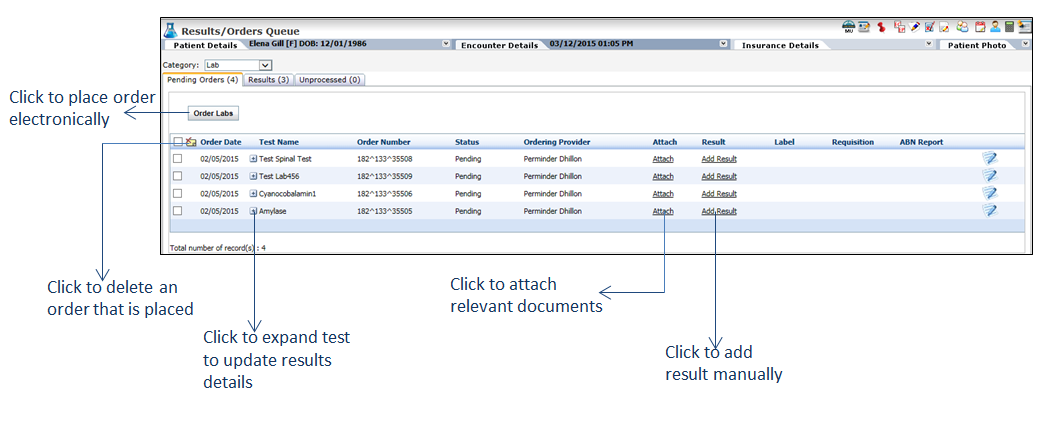1054x427 pixels.
Task: Tick the checkbox for Test Spinal Test
Action: (177, 159)
